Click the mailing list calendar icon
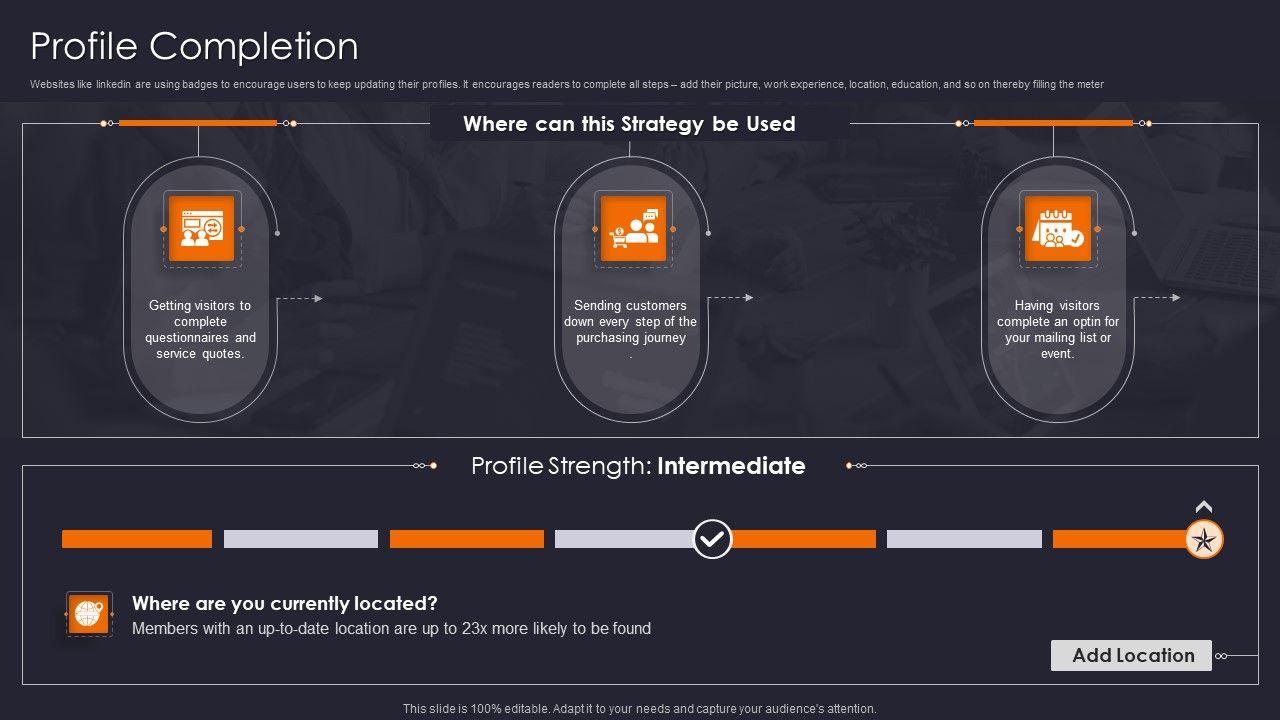 pyautogui.click(x=1057, y=229)
